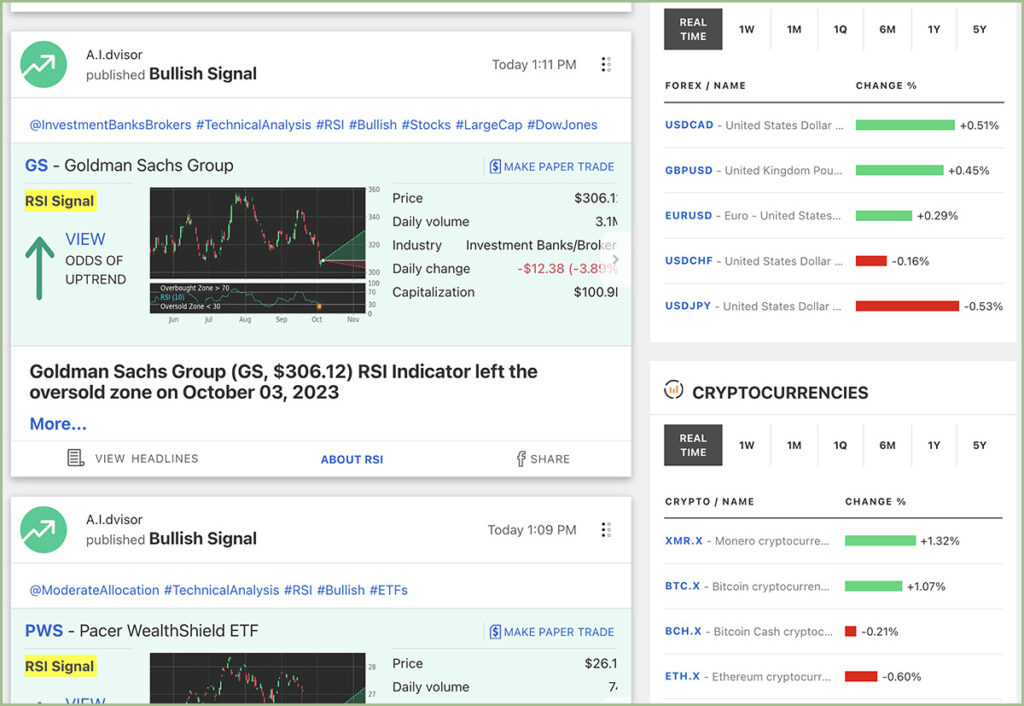Image resolution: width=1024 pixels, height=706 pixels.
Task: Click the "Today 1:09 PM" timestamp
Action: pos(532,530)
